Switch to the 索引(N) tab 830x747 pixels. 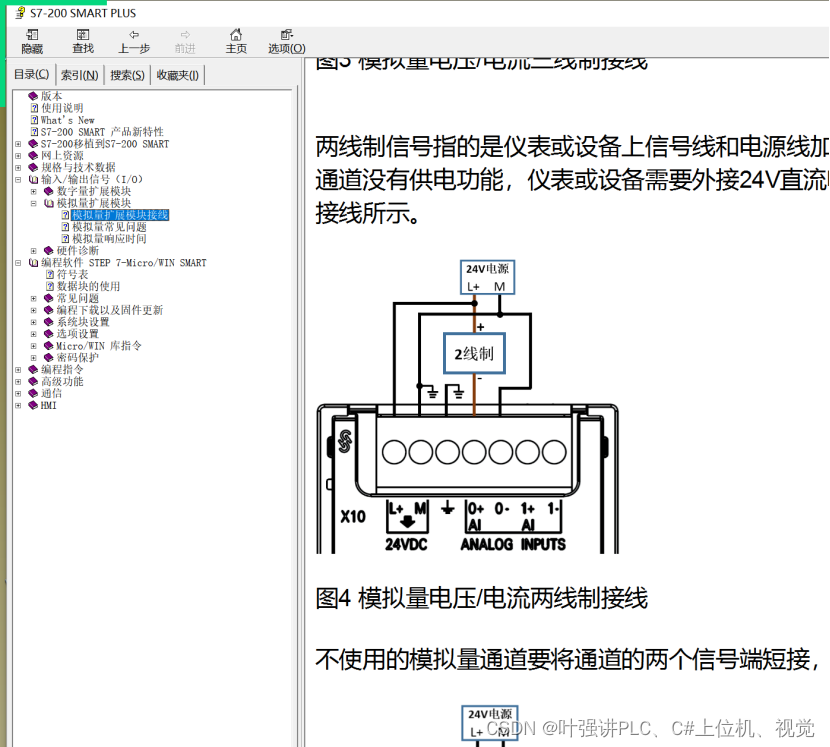(x=79, y=75)
